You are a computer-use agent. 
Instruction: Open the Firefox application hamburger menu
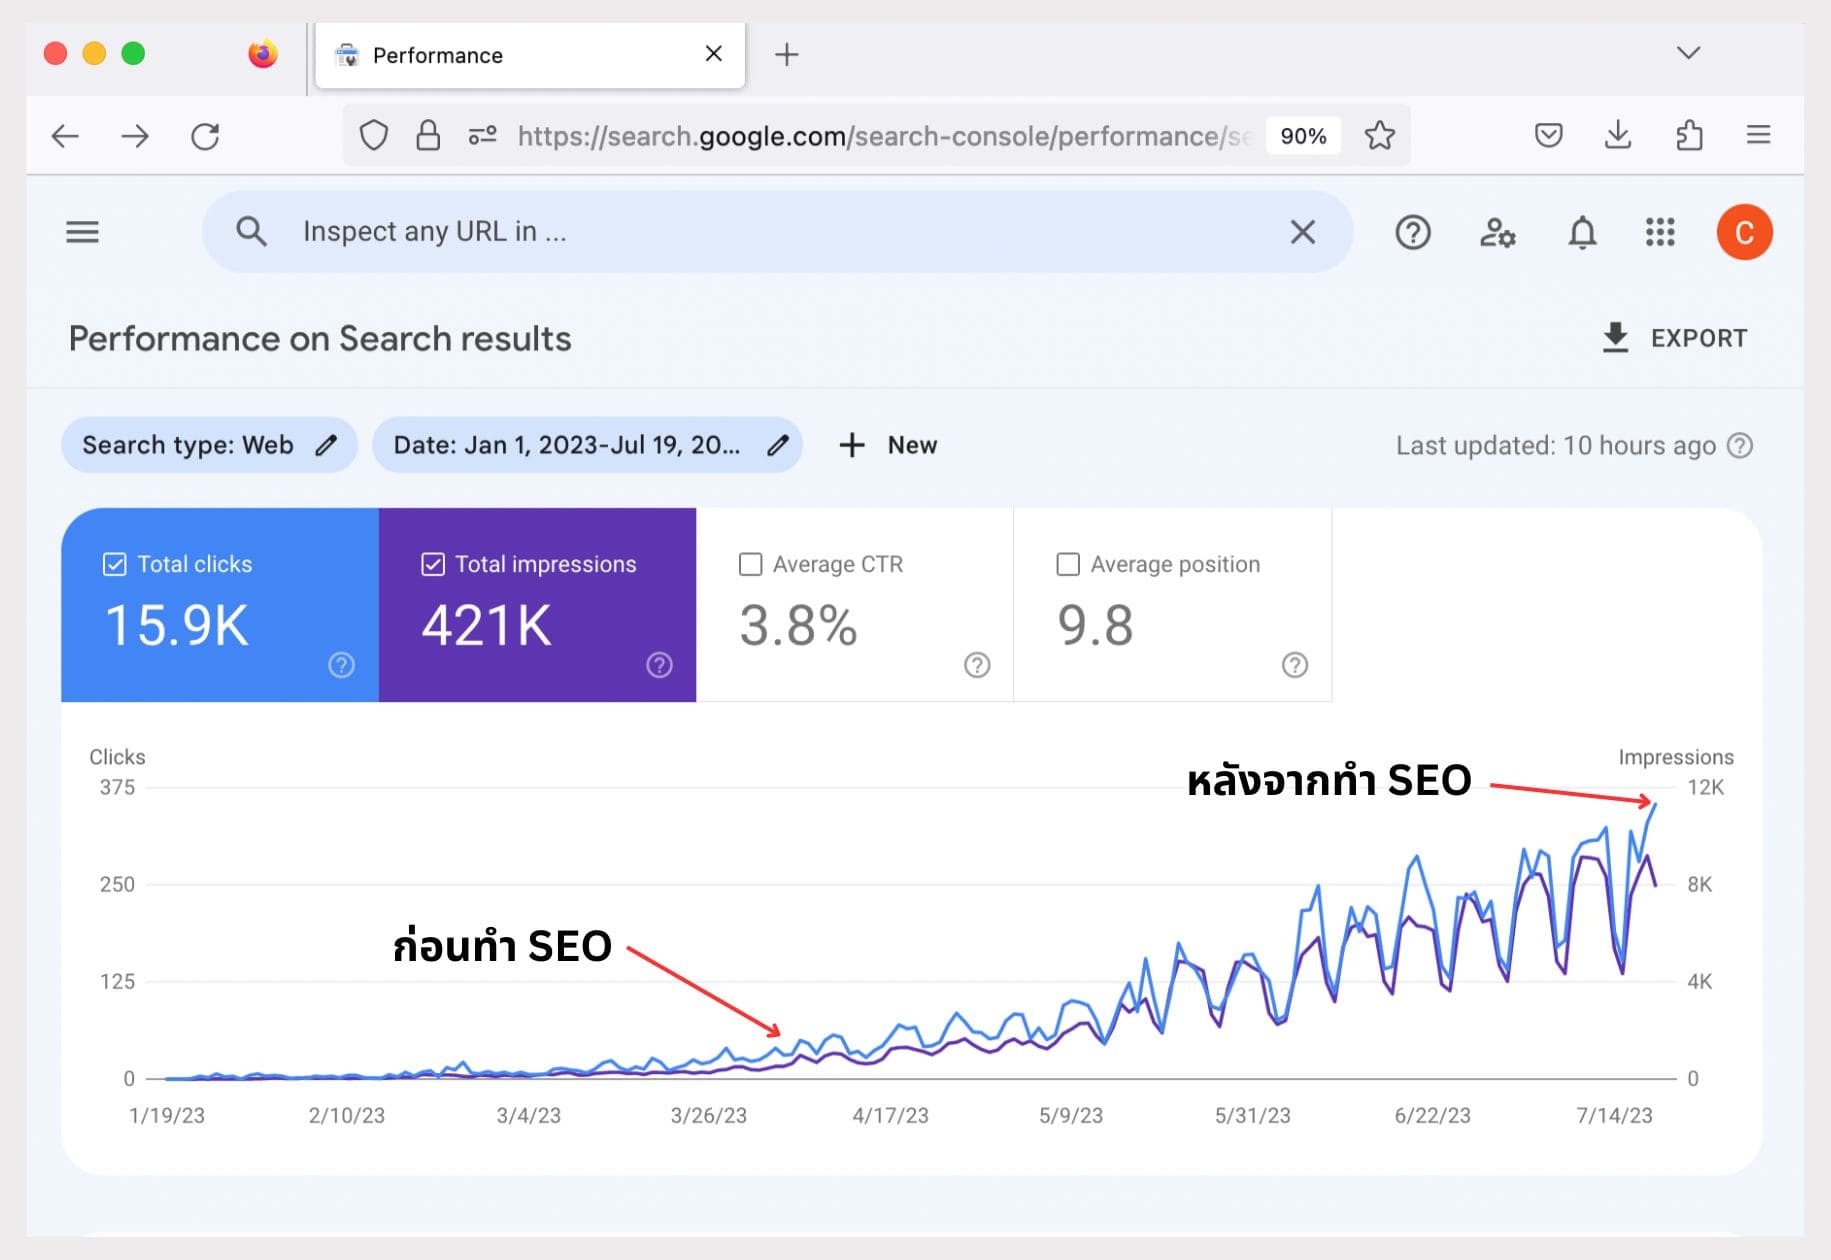pyautogui.click(x=1758, y=135)
